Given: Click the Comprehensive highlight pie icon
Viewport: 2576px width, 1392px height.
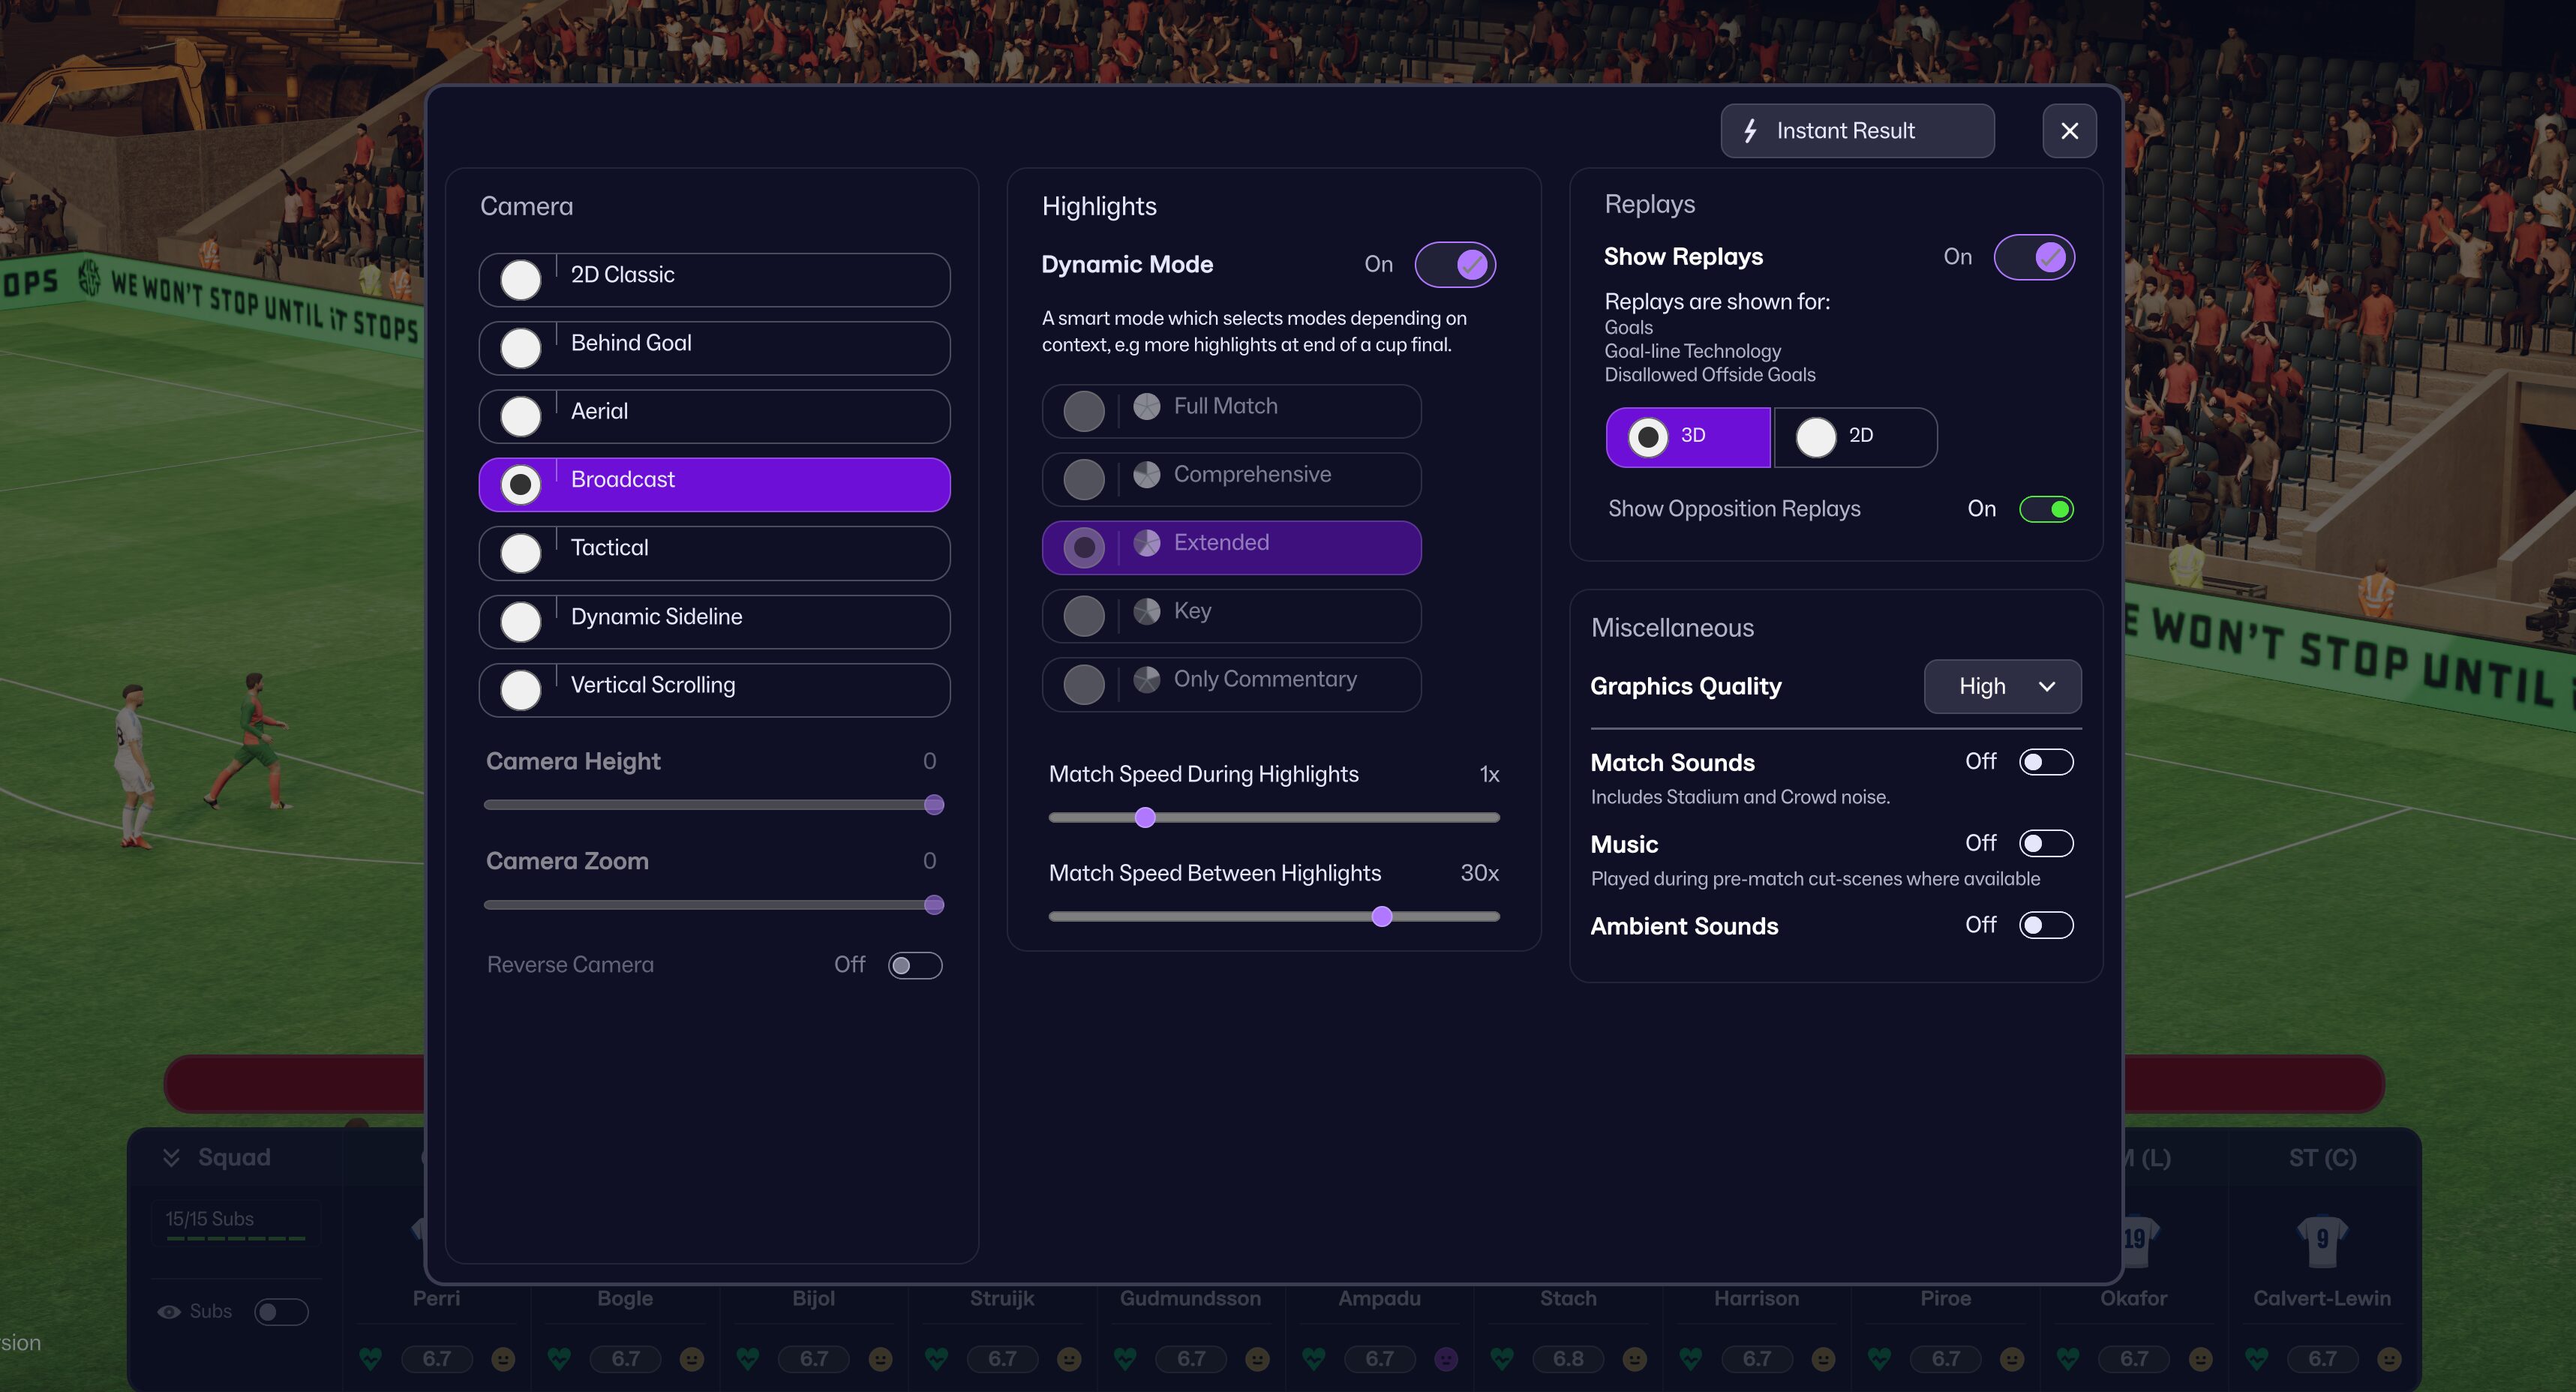Looking at the screenshot, I should tap(1146, 474).
